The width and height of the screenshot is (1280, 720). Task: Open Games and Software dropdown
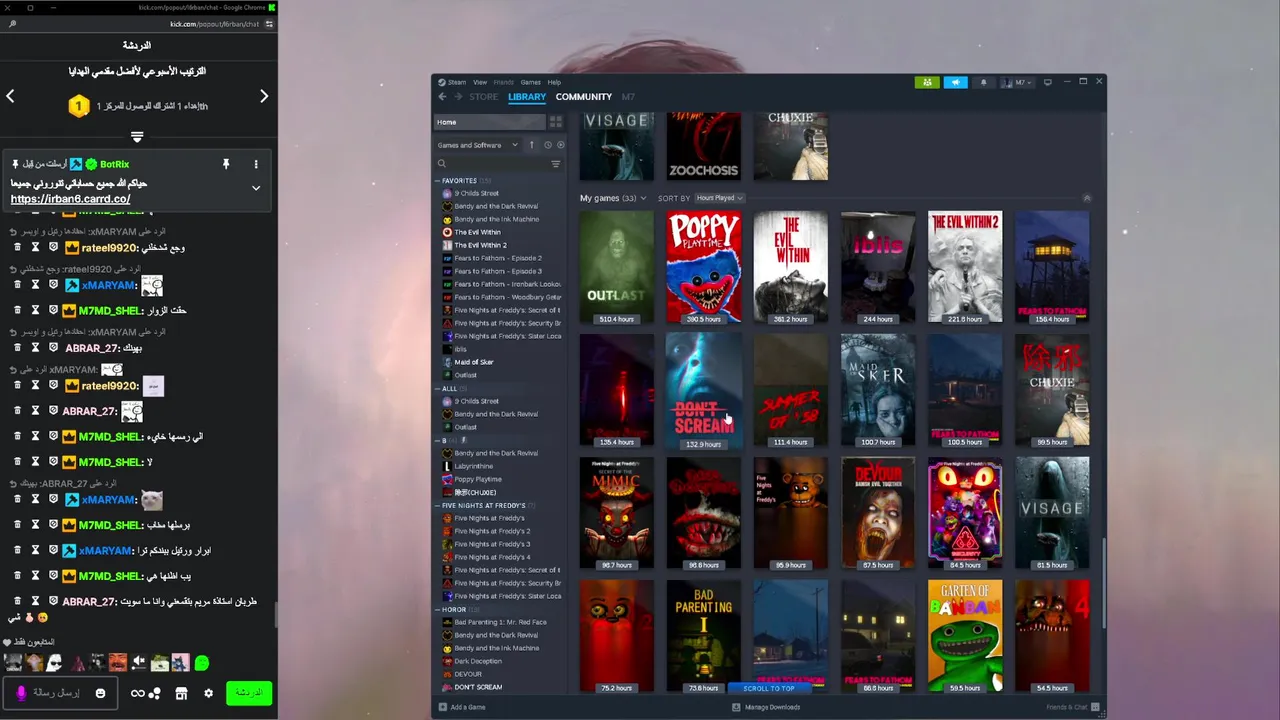(x=478, y=145)
